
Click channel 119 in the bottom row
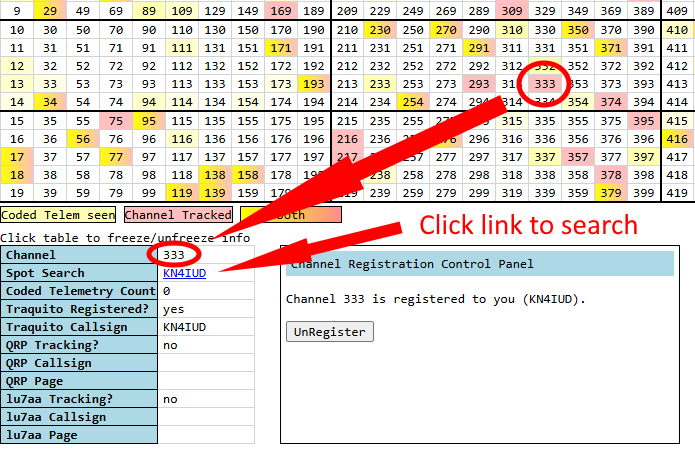(183, 192)
